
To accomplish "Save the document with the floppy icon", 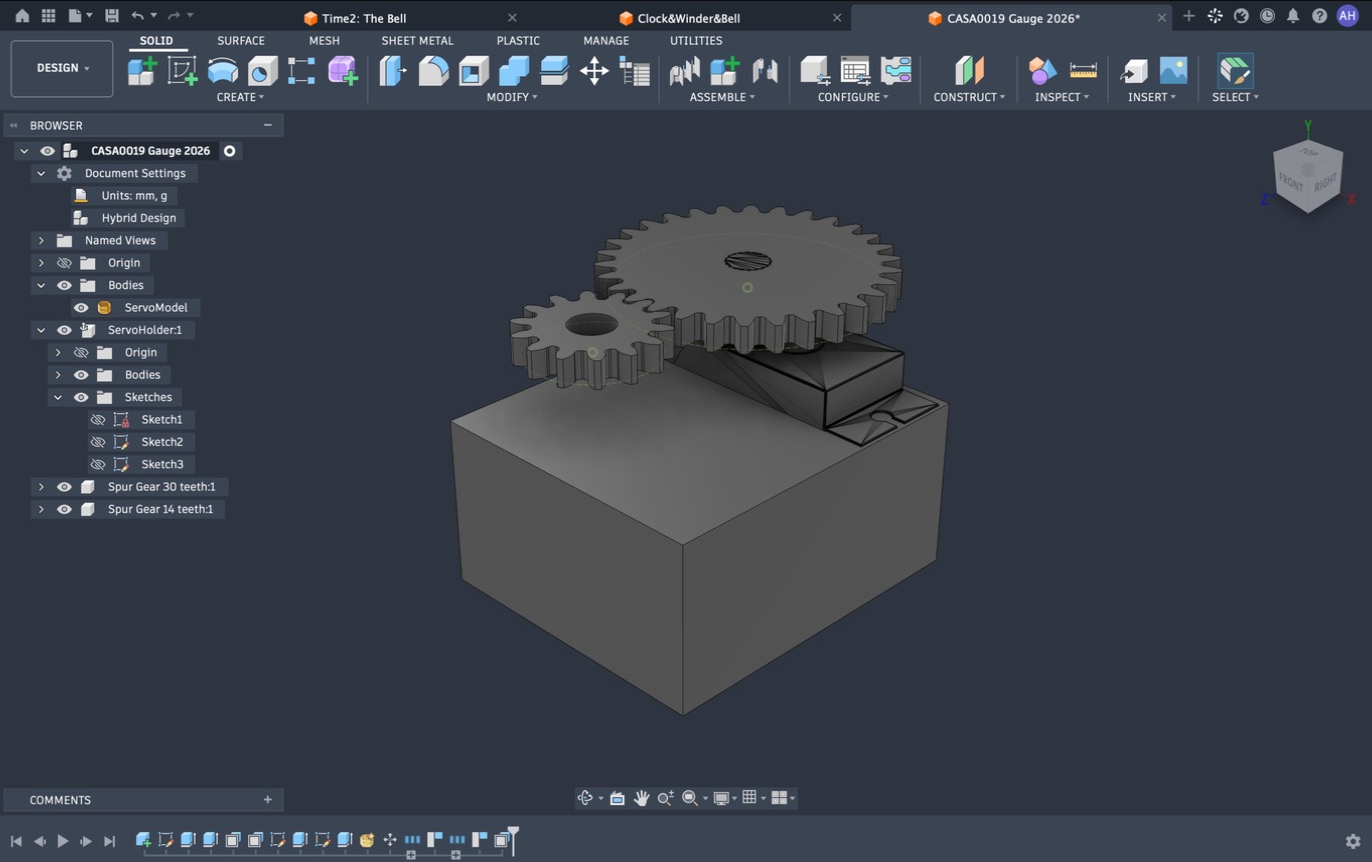I will coord(111,16).
